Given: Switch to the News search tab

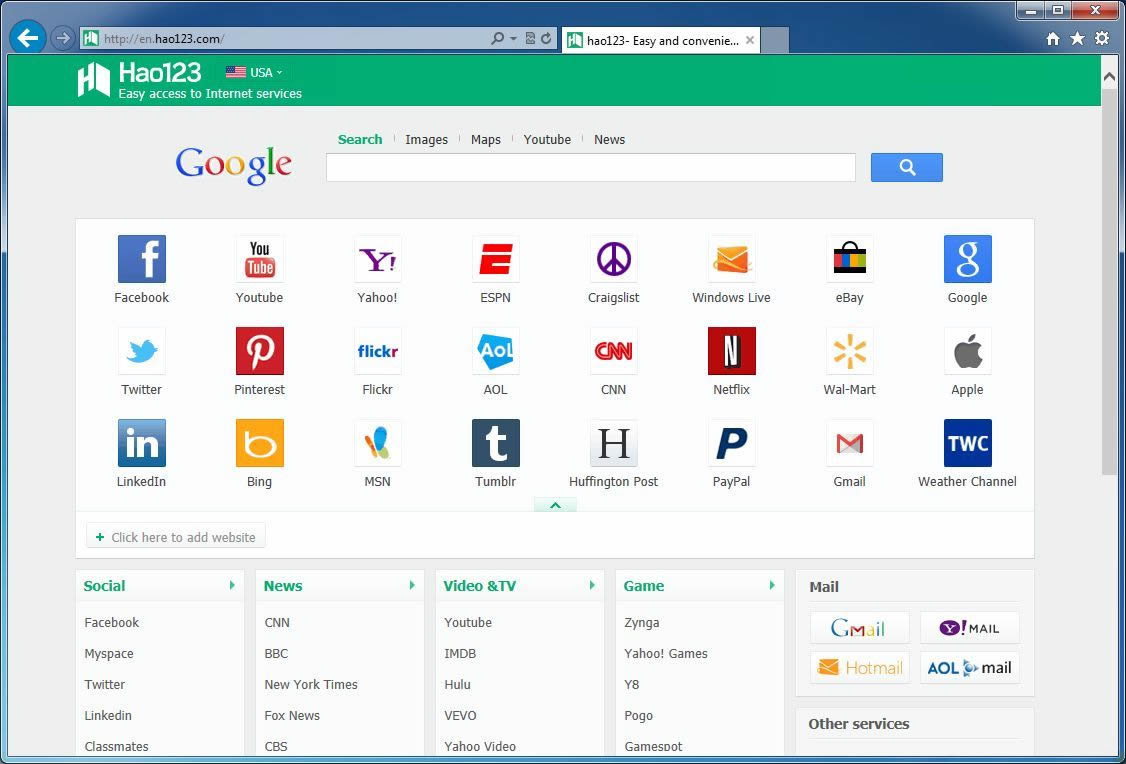Looking at the screenshot, I should (x=609, y=139).
